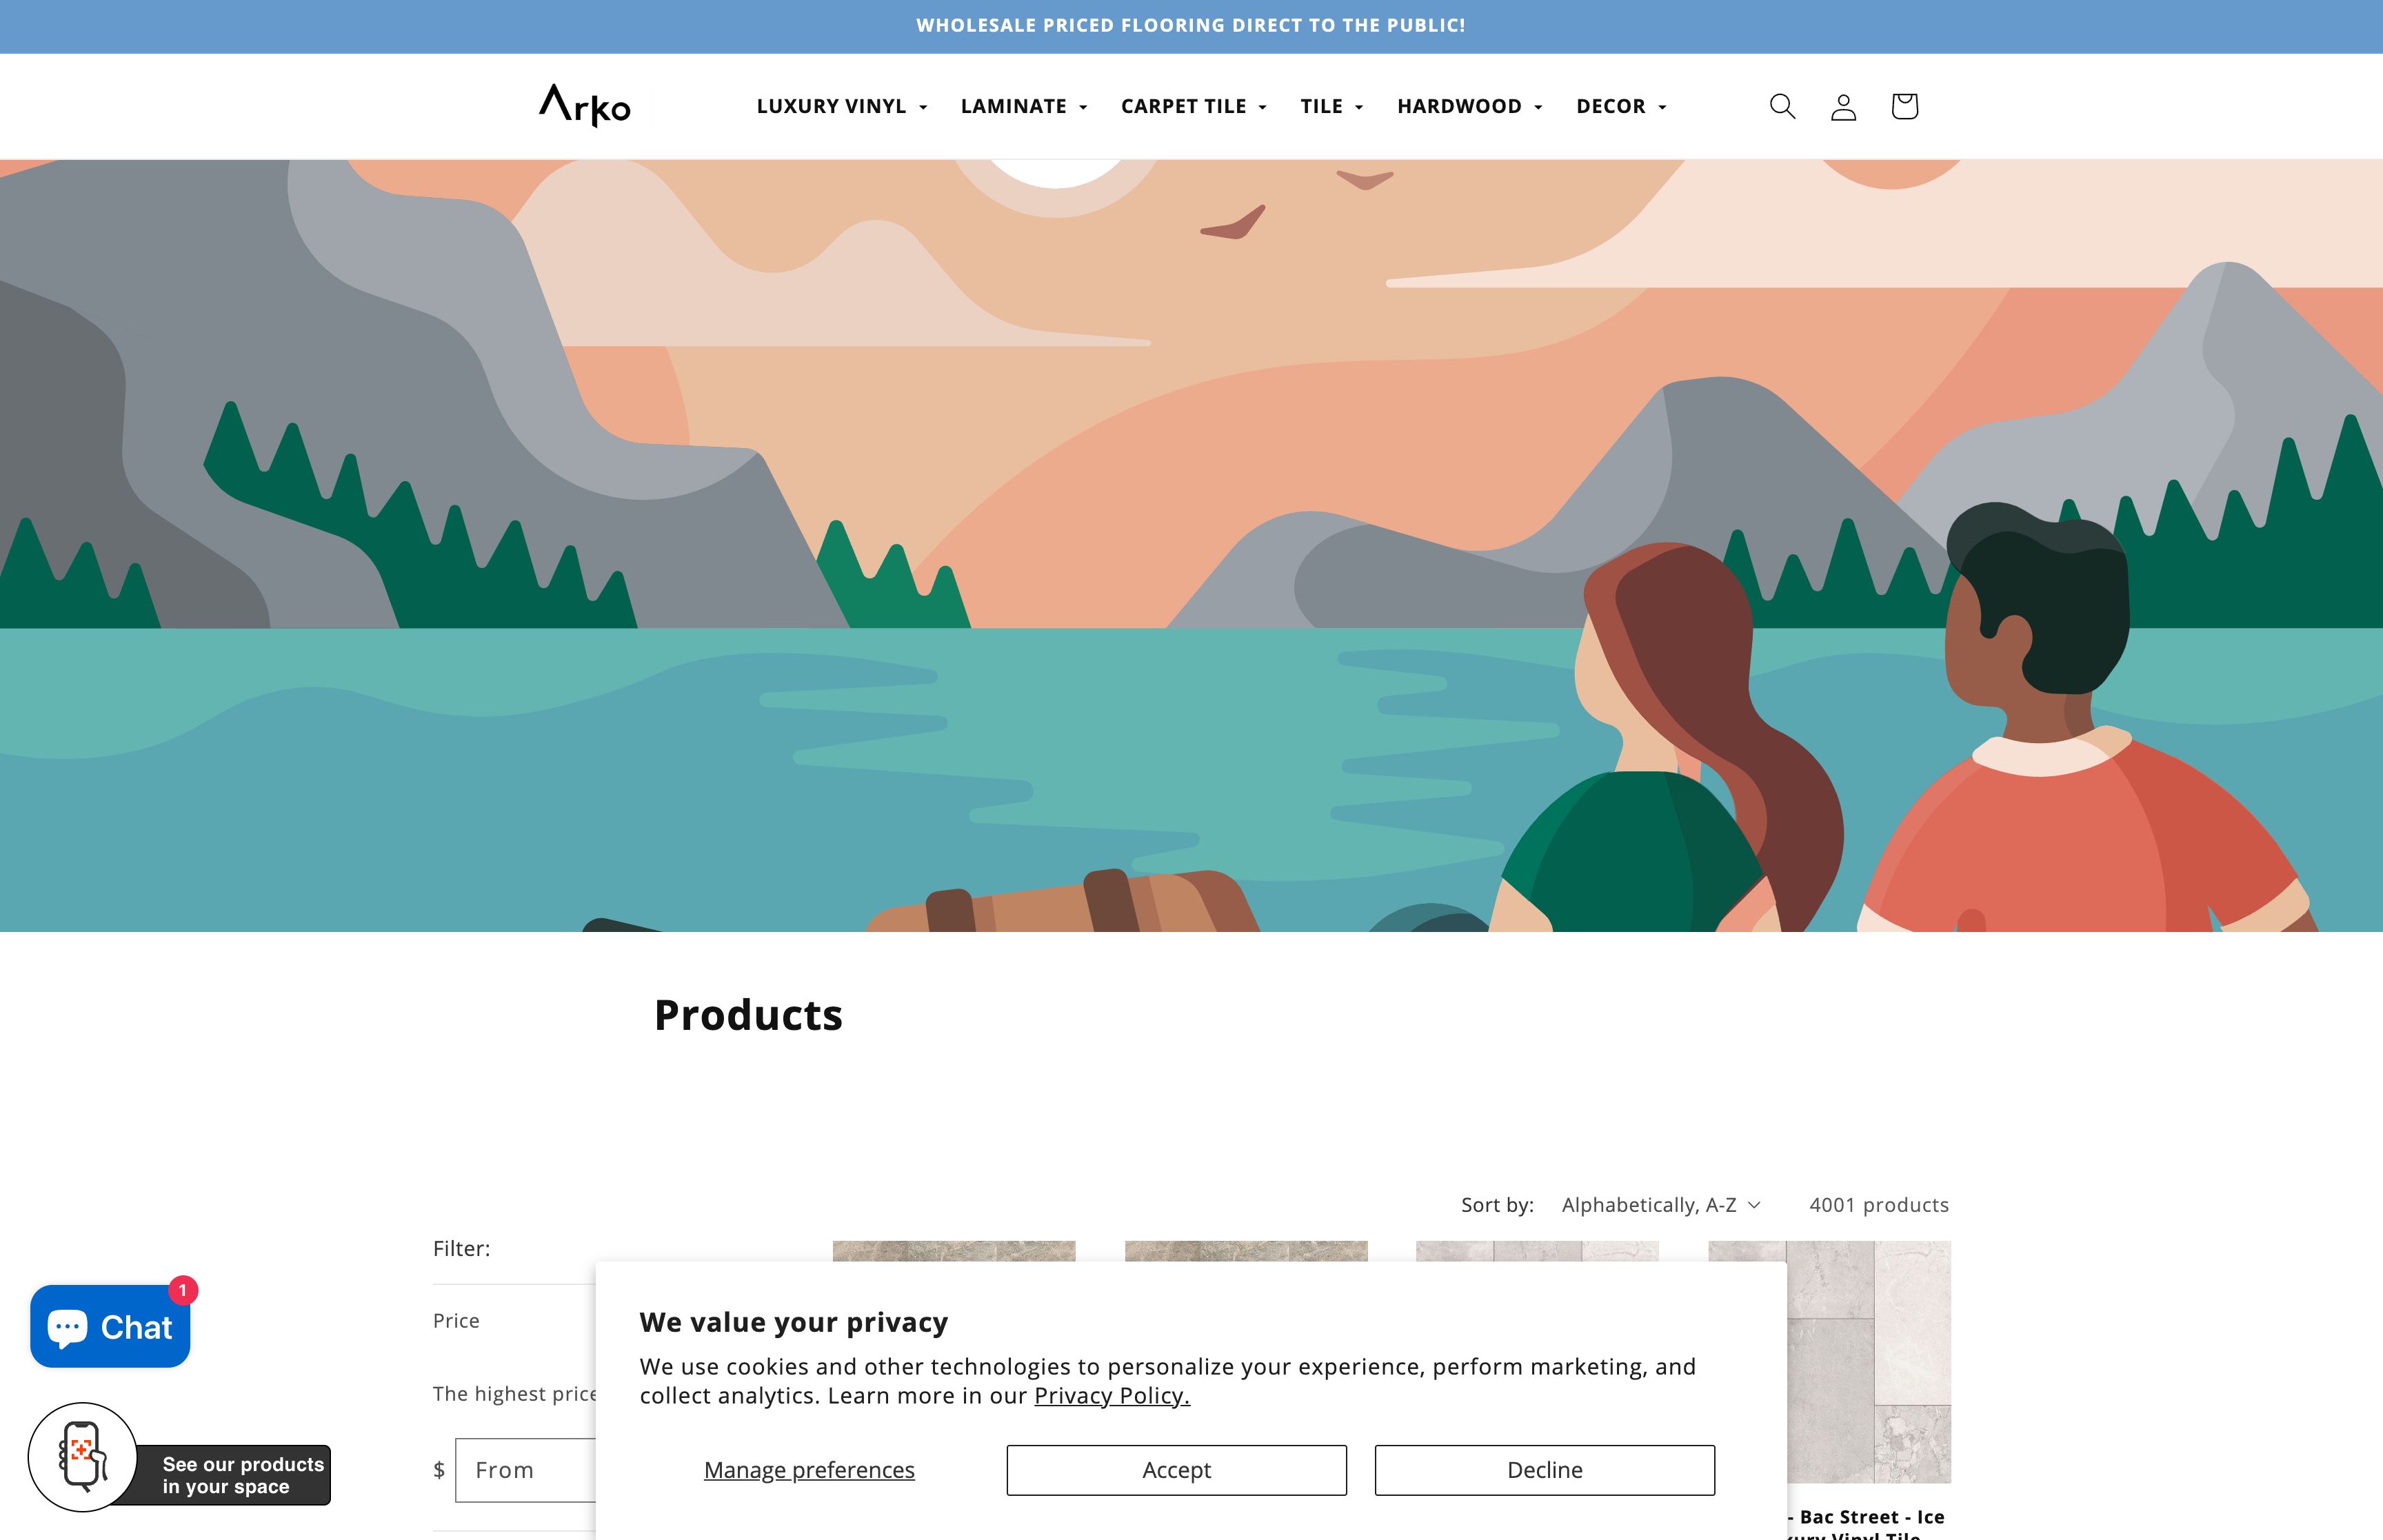The image size is (2383, 1540).
Task: Open the shopping cart icon
Action: 1904,106
